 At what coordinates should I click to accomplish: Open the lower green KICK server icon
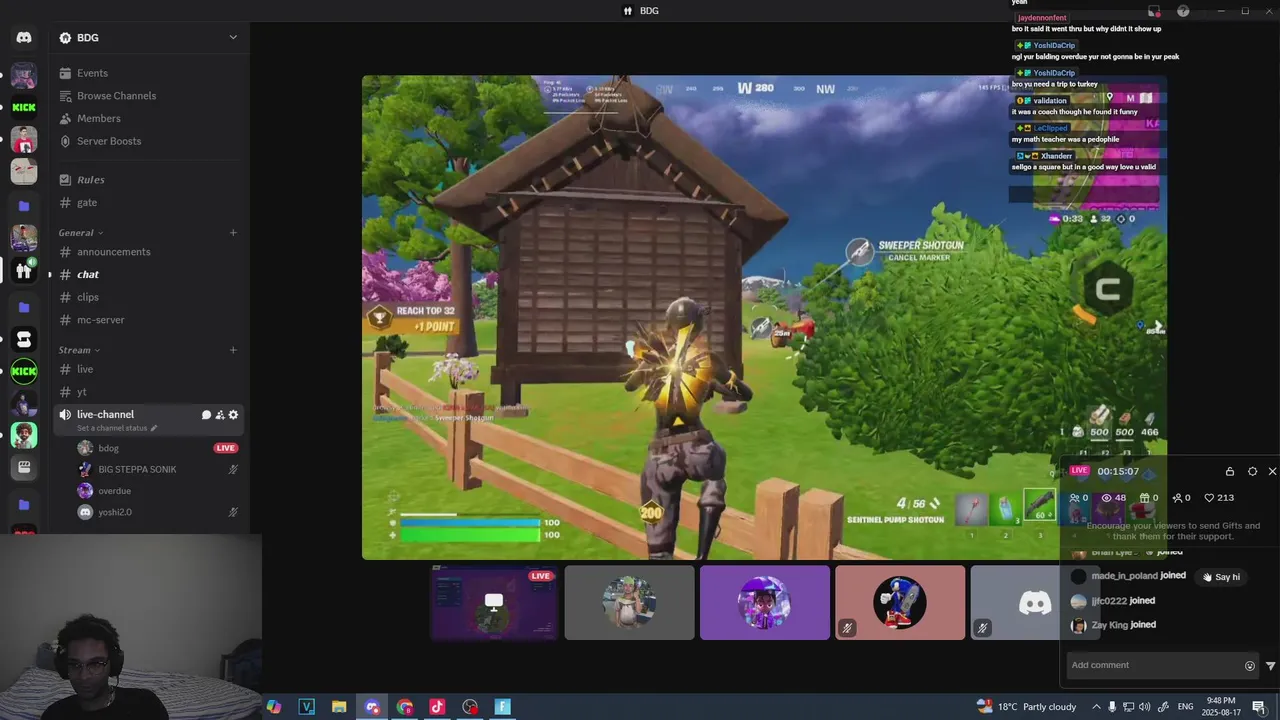(x=24, y=371)
